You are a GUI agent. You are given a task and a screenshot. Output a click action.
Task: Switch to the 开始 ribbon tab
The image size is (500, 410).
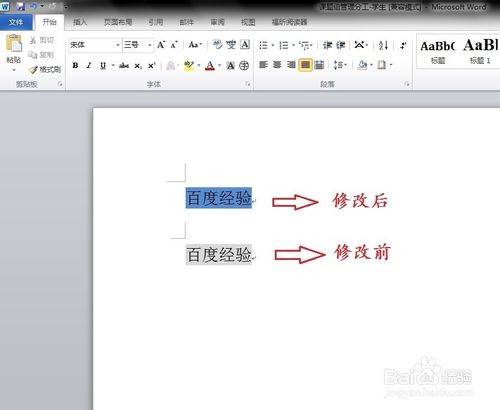click(49, 22)
